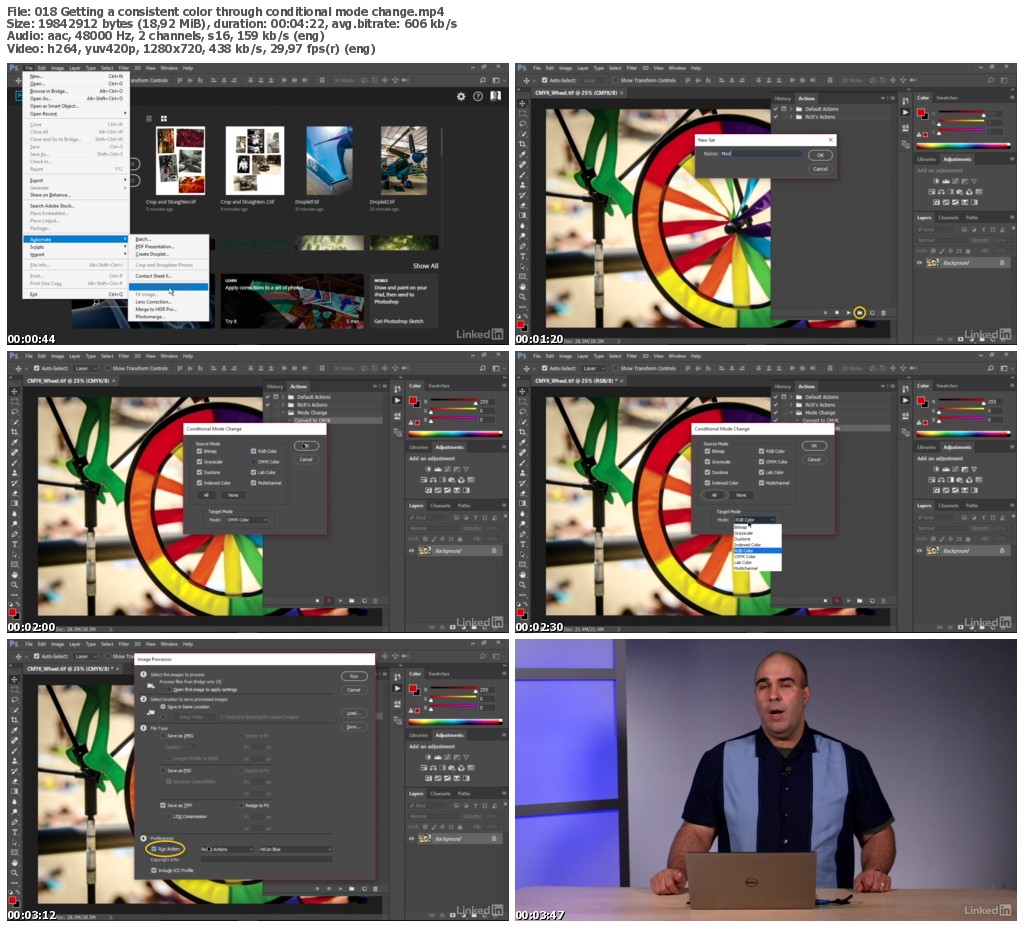Toggle the Duotone checkbox in 00:02:30 frame

tap(707, 472)
